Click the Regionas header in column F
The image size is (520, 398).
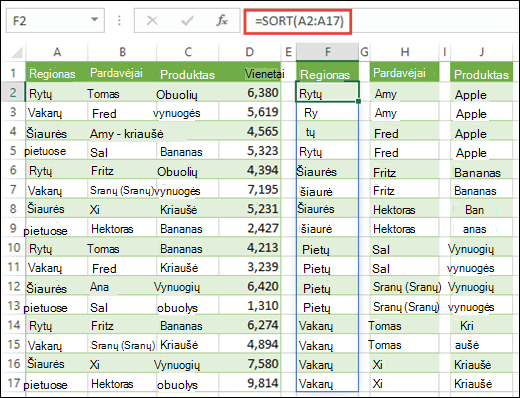[x=328, y=72]
